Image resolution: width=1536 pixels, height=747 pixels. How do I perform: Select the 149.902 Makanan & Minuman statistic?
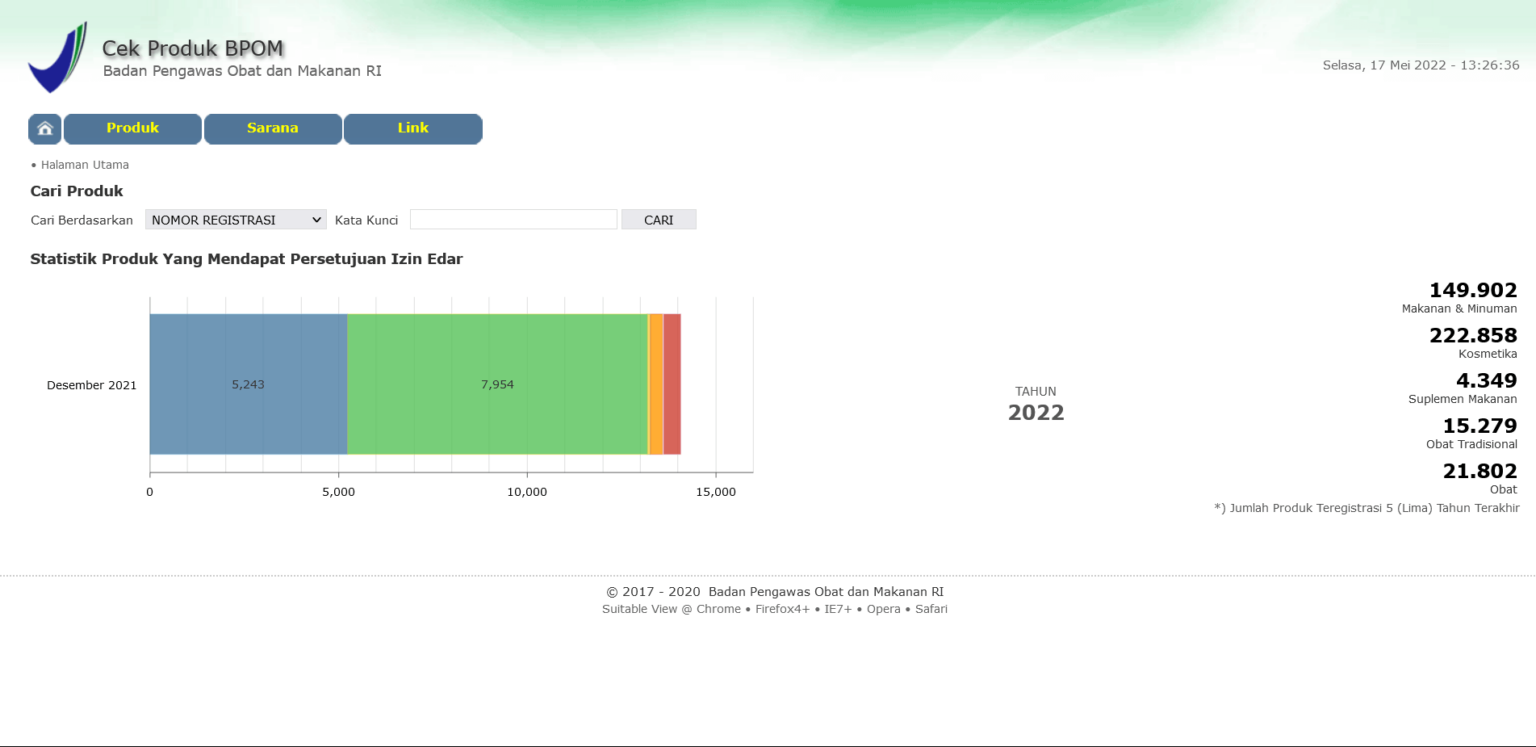point(1472,291)
